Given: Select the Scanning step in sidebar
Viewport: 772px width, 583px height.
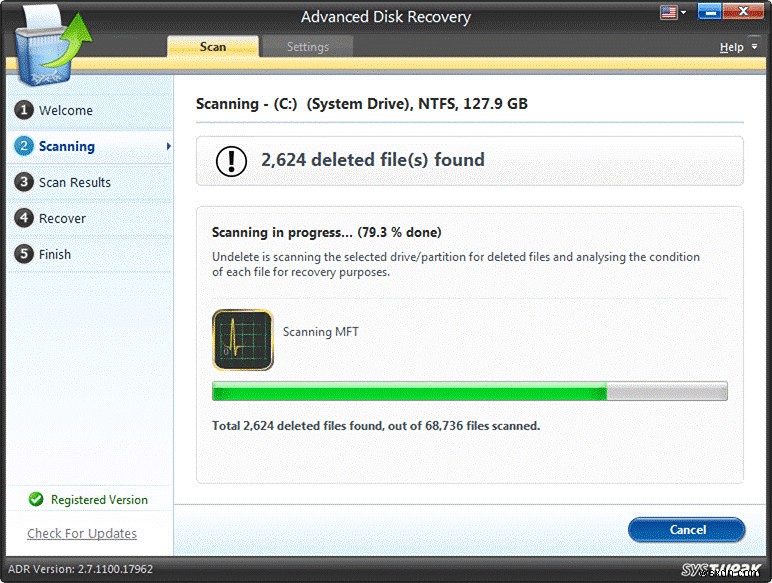Looking at the screenshot, I should (90, 146).
